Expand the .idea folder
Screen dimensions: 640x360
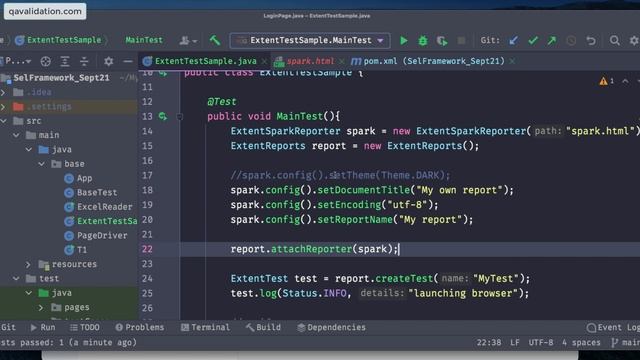pos(3,92)
